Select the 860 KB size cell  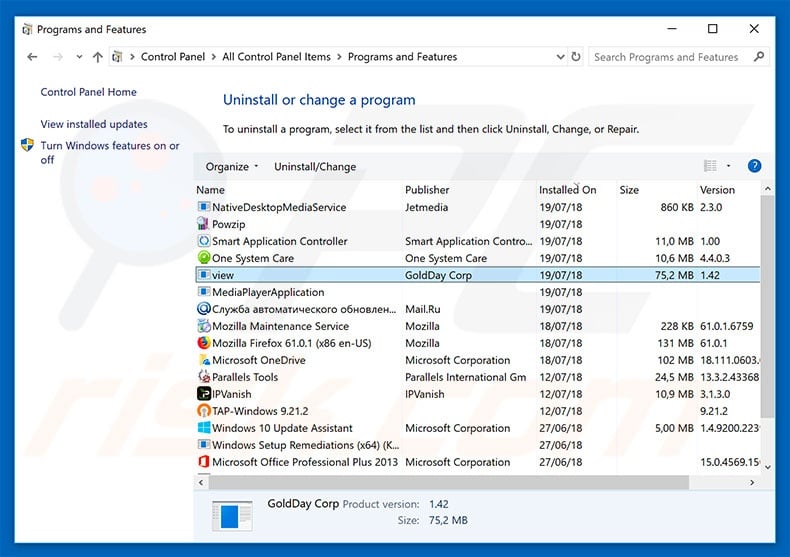click(677, 207)
